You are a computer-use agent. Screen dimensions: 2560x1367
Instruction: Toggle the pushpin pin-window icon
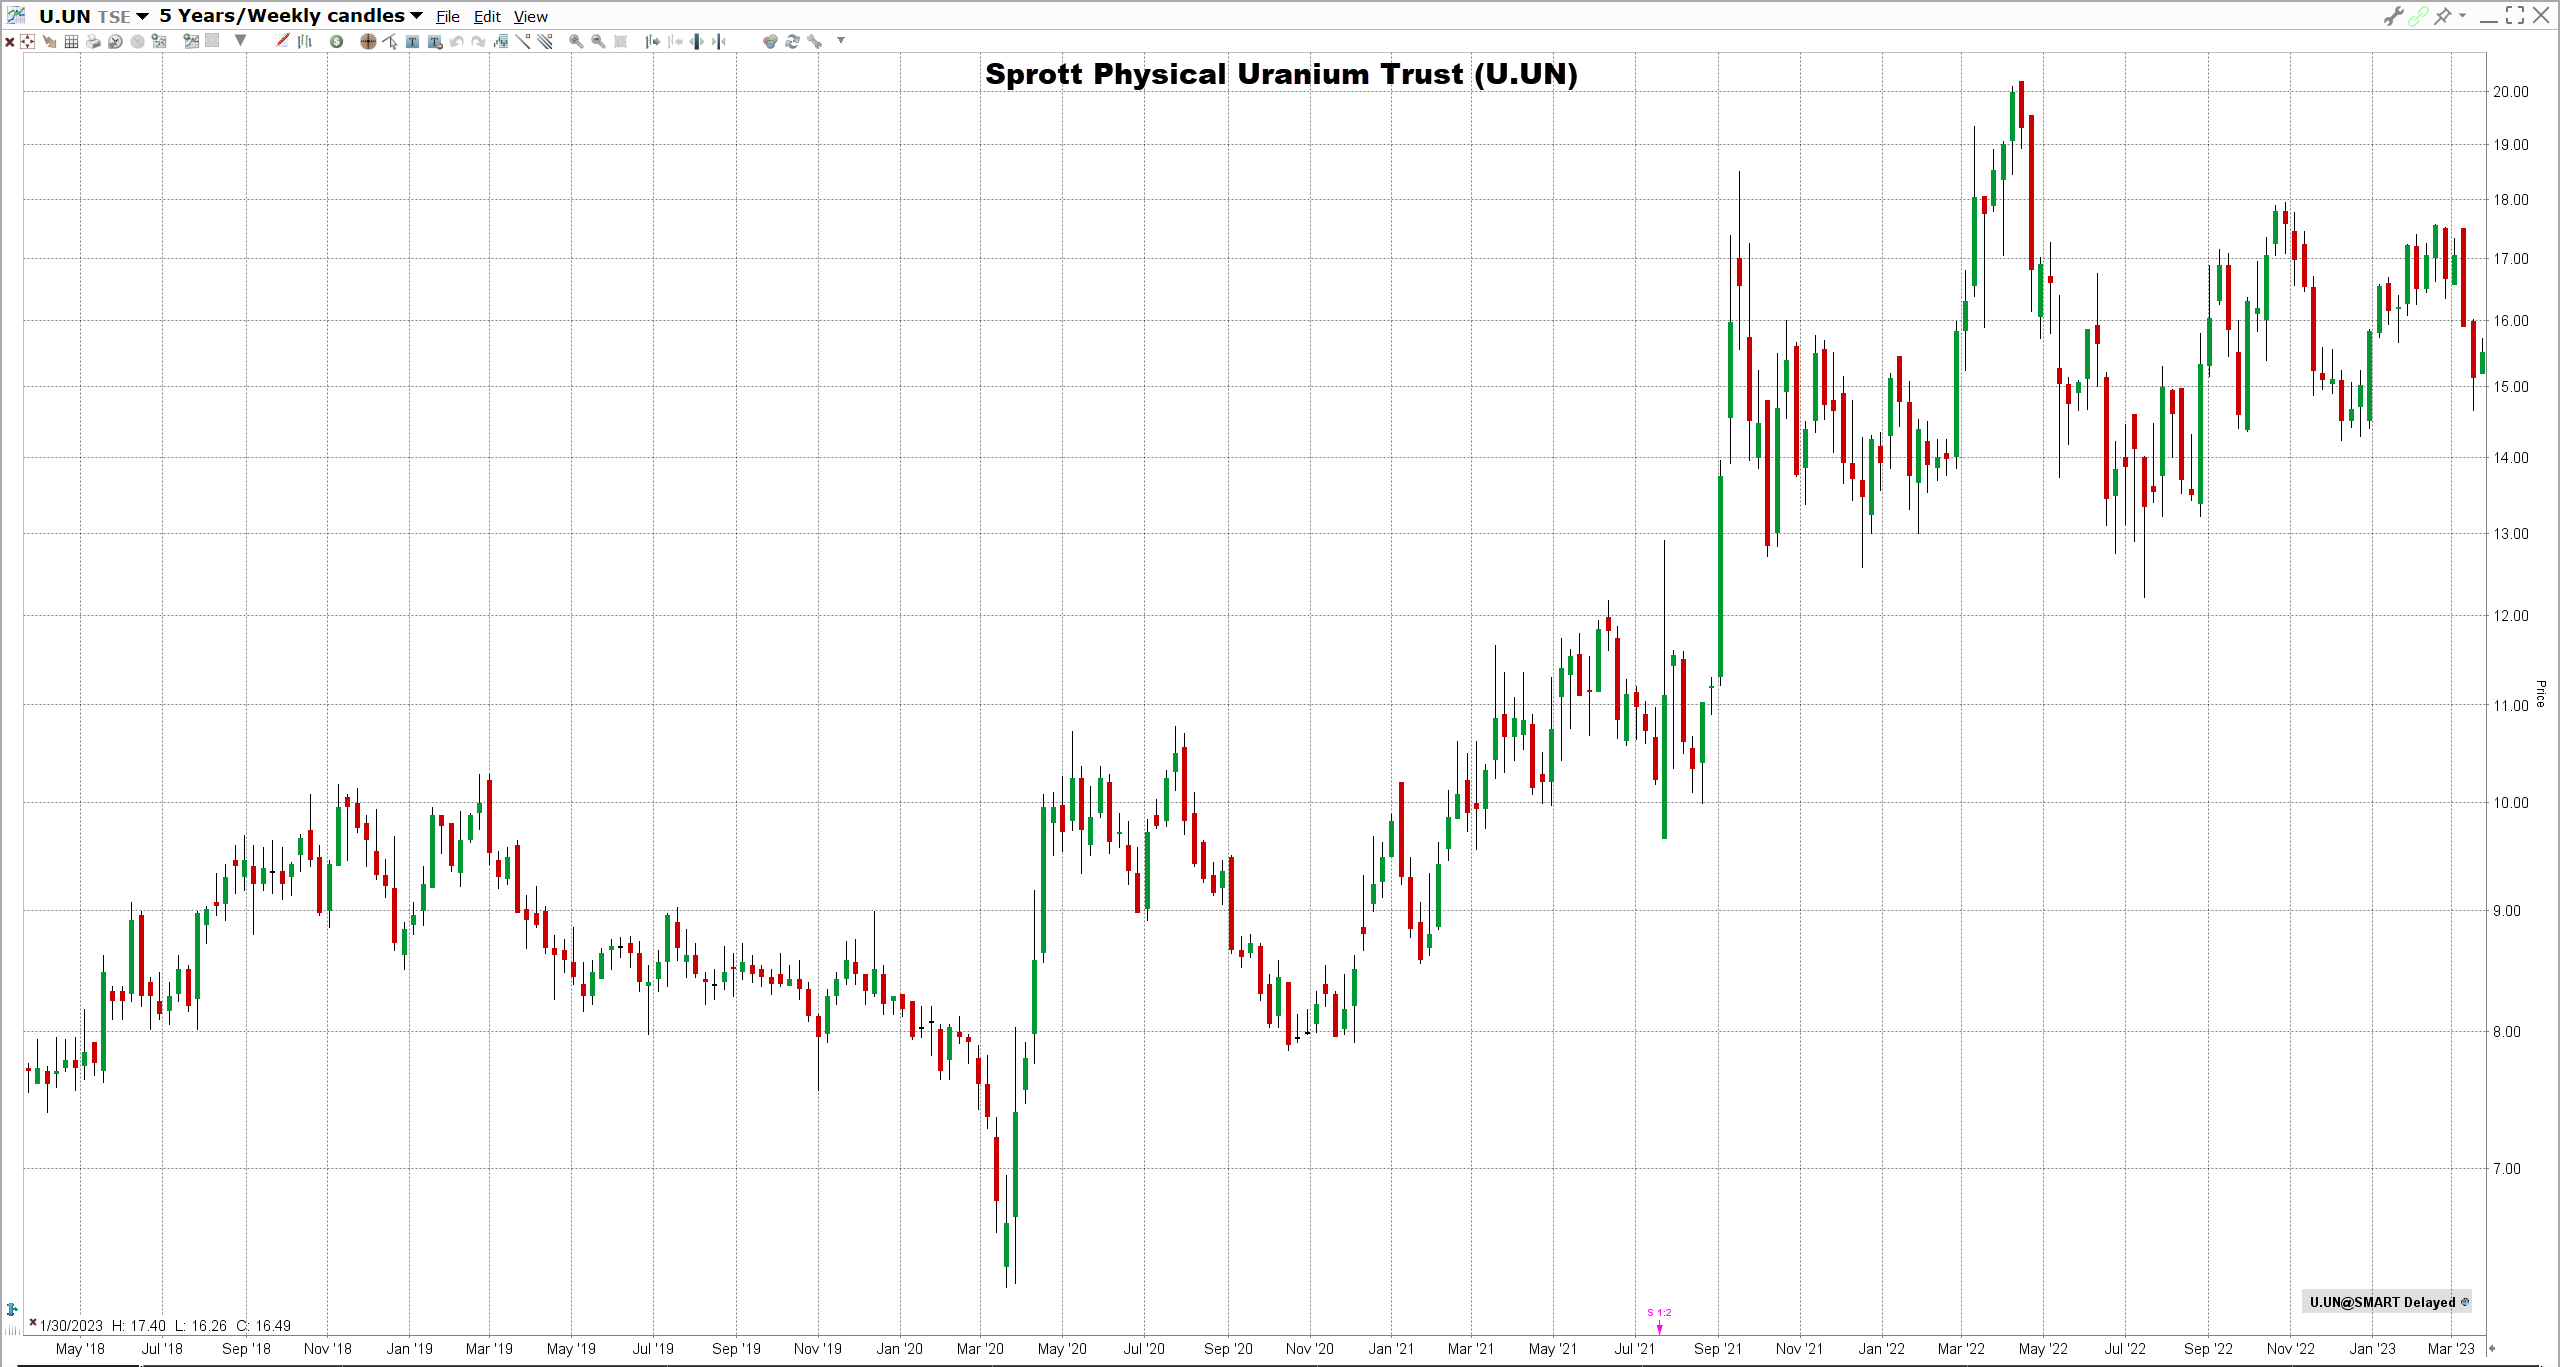click(2443, 16)
